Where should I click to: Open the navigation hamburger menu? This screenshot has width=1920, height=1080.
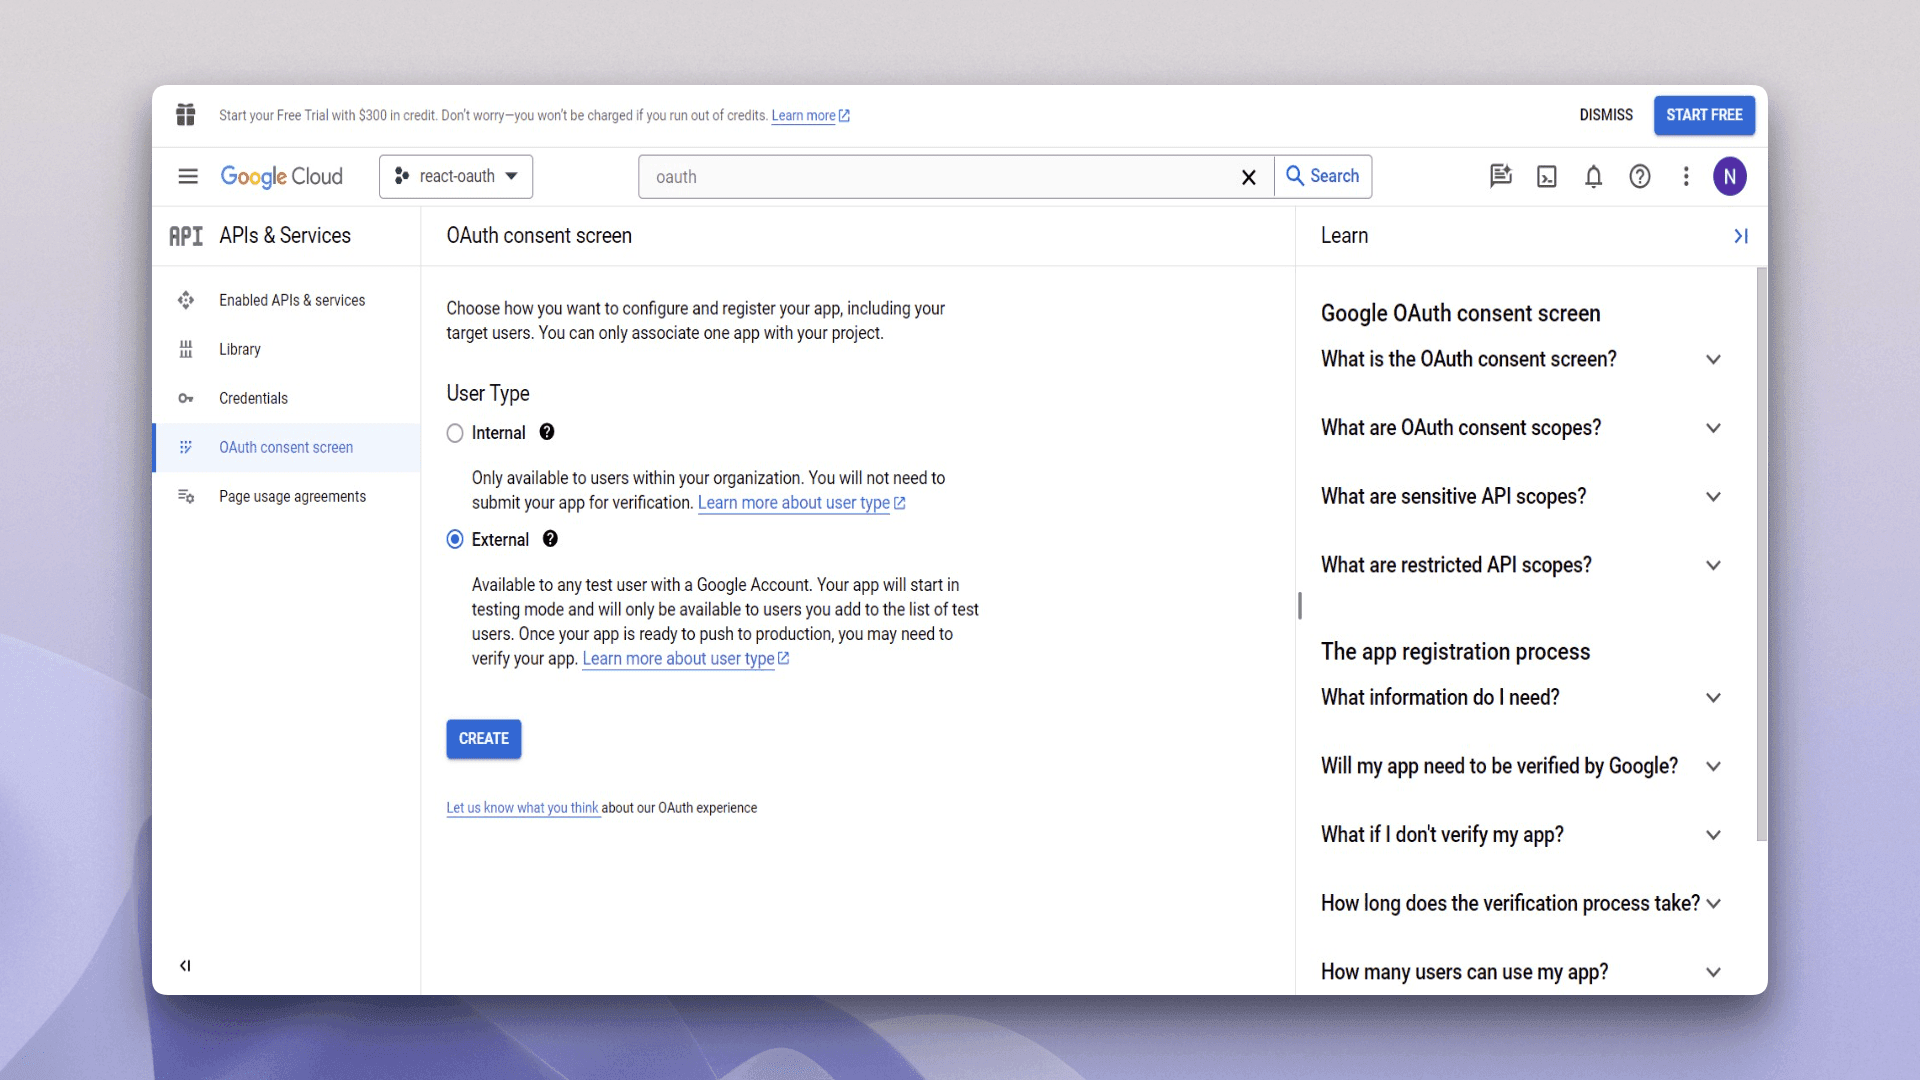click(x=187, y=176)
